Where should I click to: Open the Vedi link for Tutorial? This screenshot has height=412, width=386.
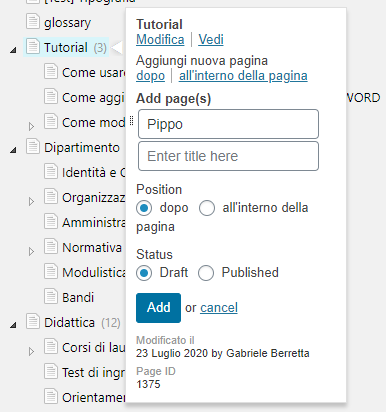click(x=211, y=40)
